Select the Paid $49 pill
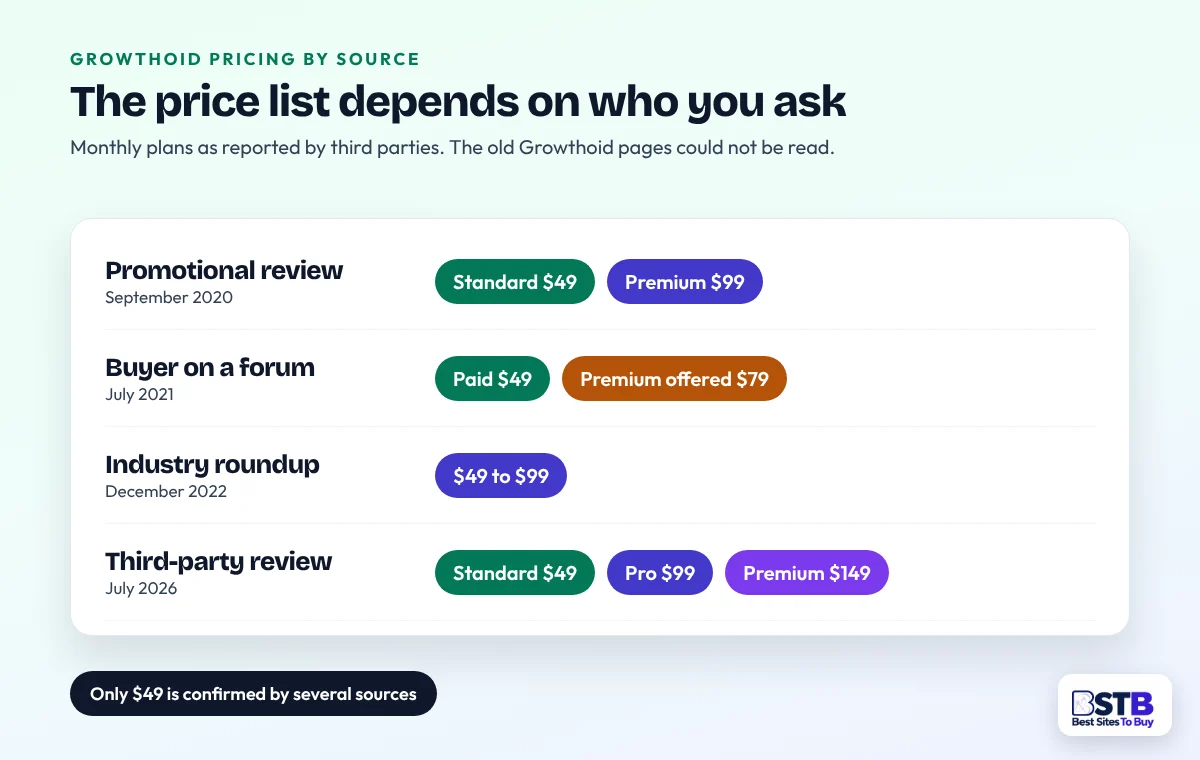This screenshot has height=760, width=1200. coord(492,379)
